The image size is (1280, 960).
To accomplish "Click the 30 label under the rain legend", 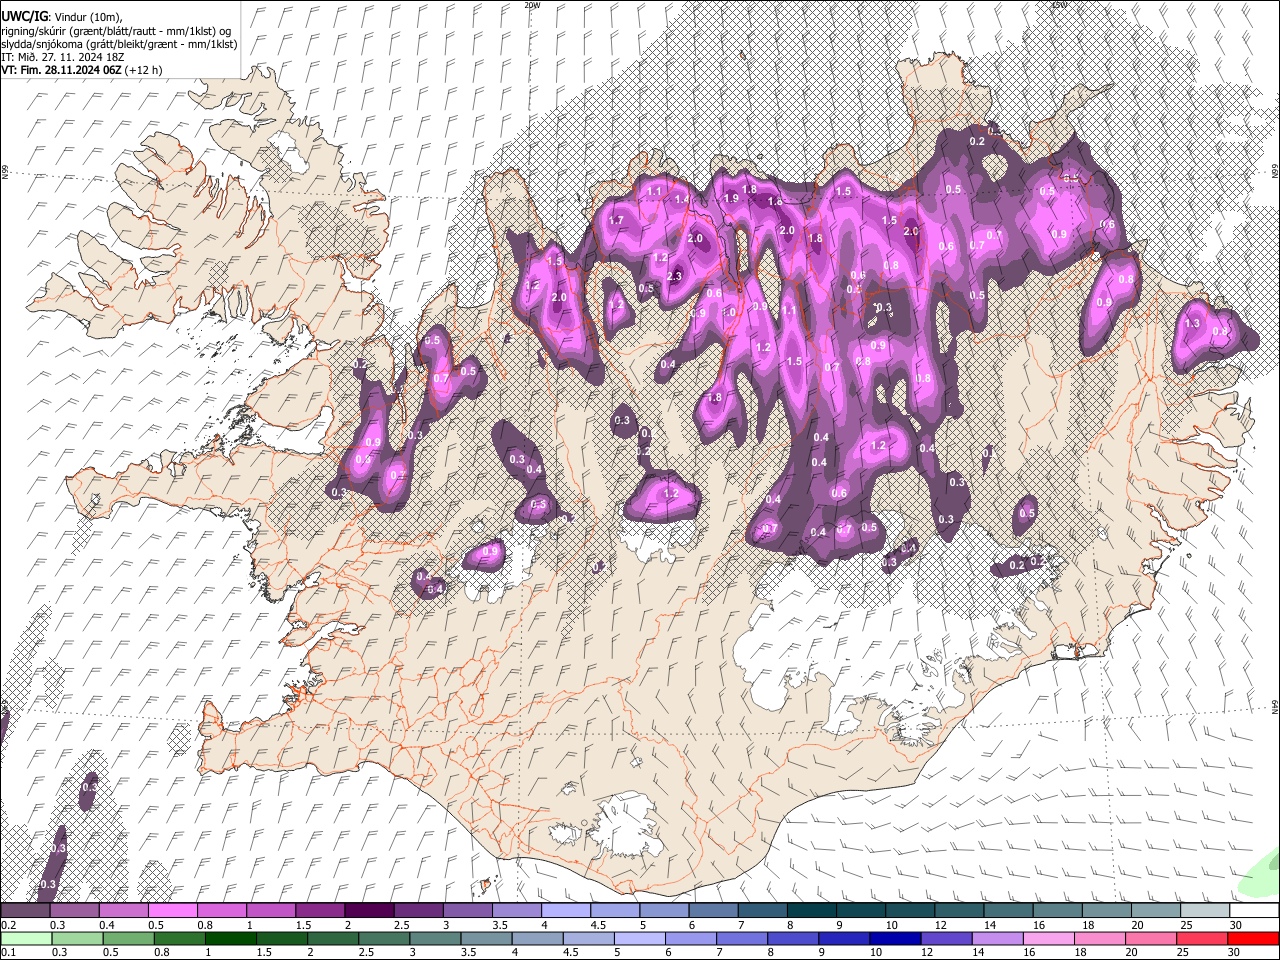I will tap(1236, 953).
